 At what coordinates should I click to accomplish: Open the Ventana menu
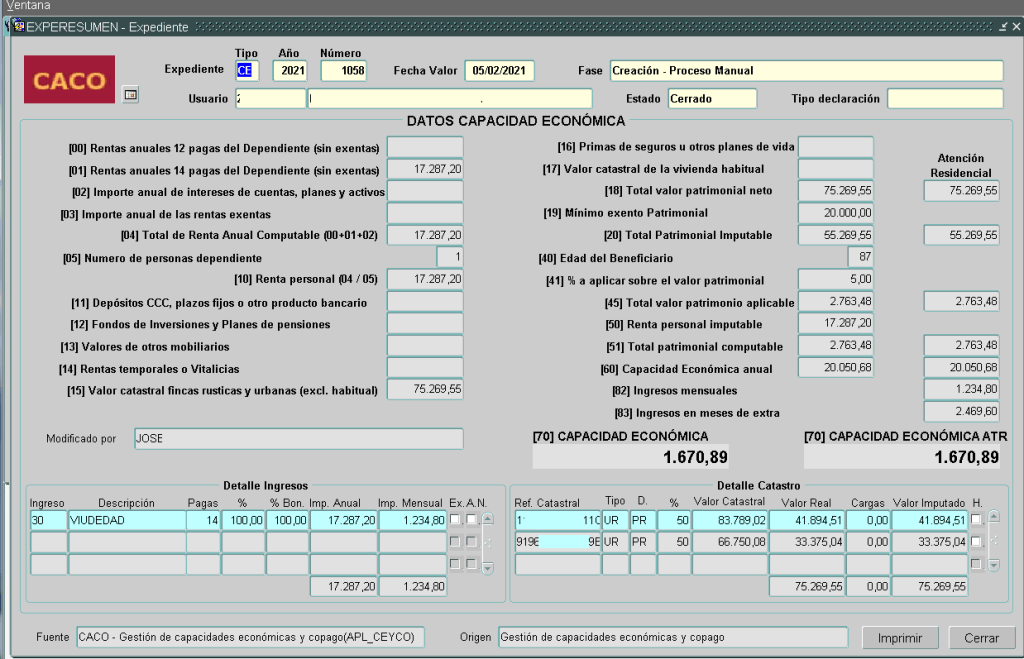[x=28, y=6]
